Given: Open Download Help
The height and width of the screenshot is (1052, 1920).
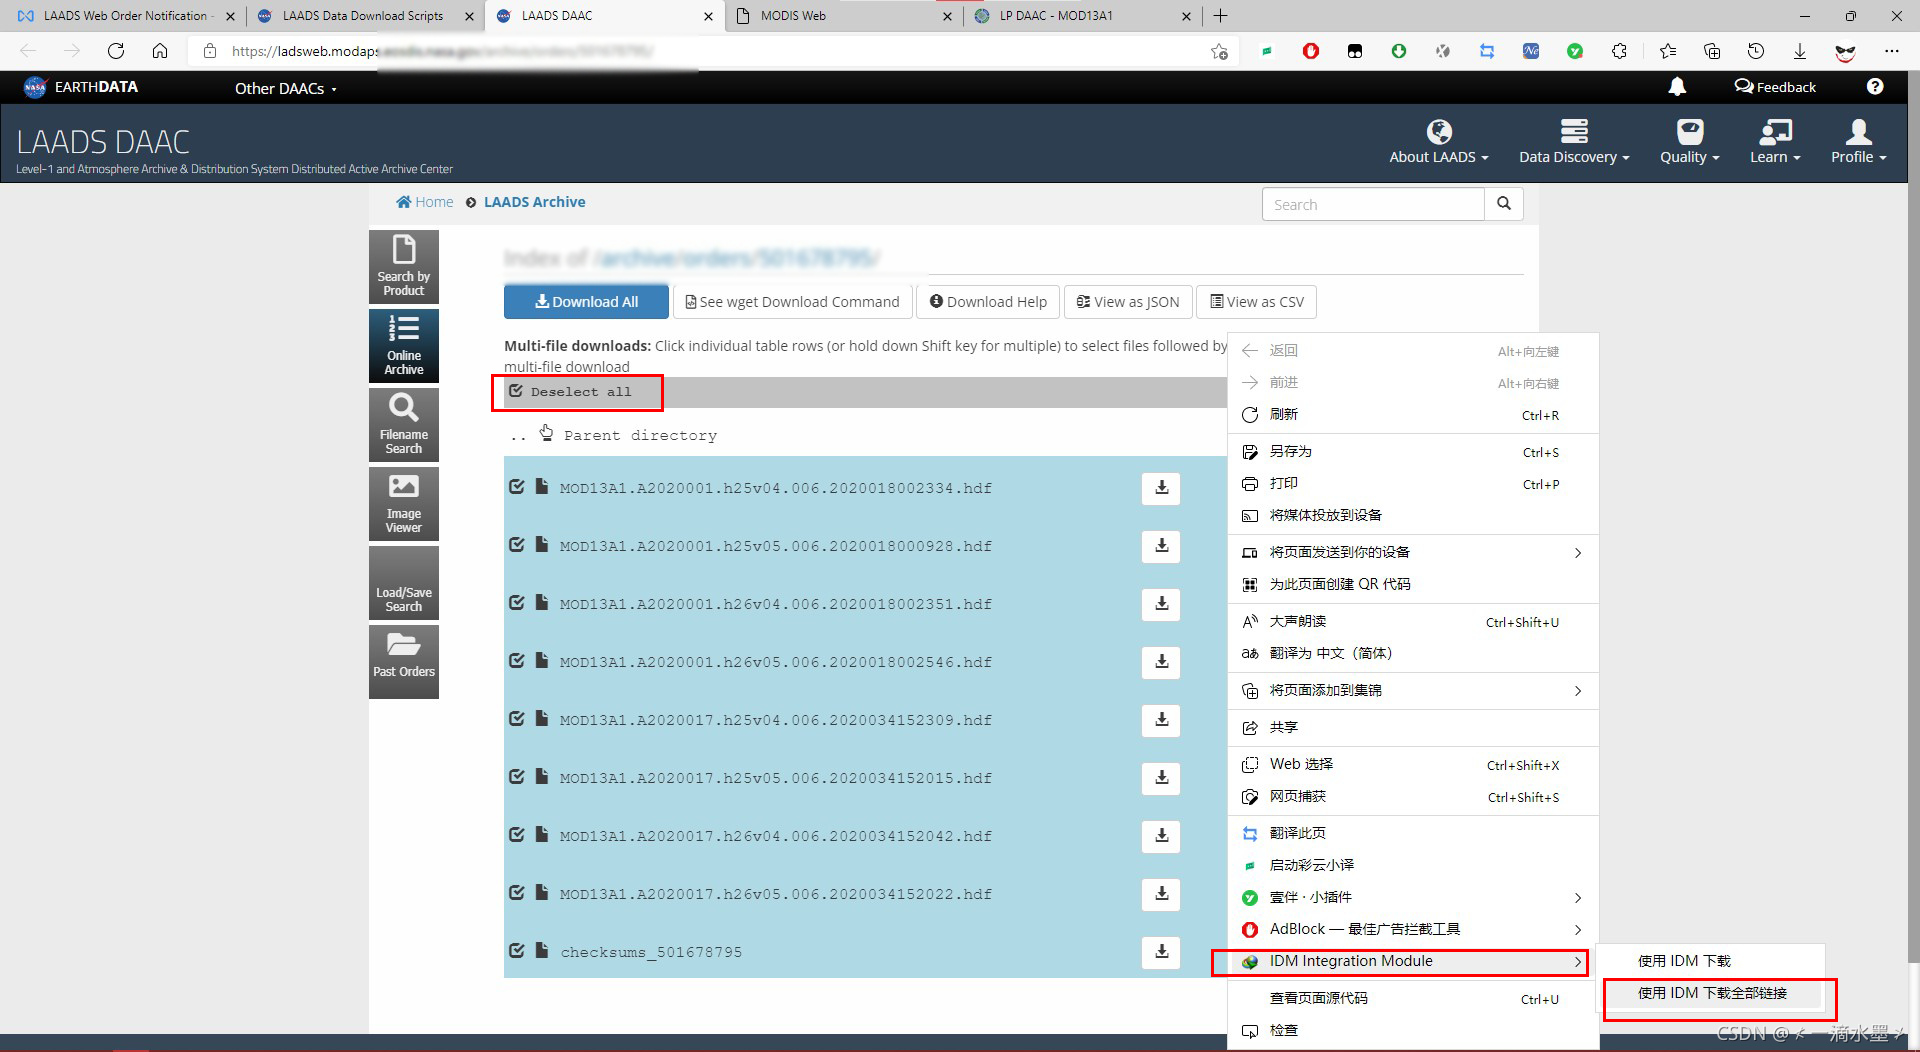Looking at the screenshot, I should [988, 302].
